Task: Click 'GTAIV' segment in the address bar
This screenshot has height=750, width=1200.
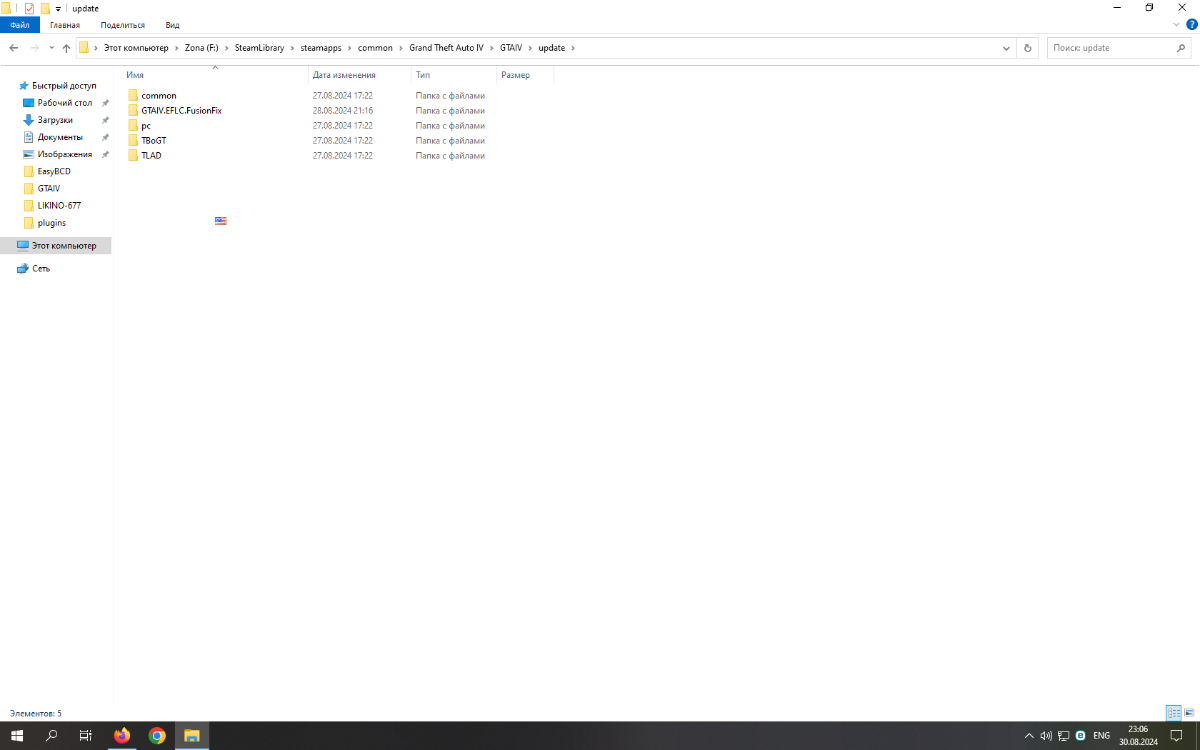Action: pyautogui.click(x=511, y=48)
